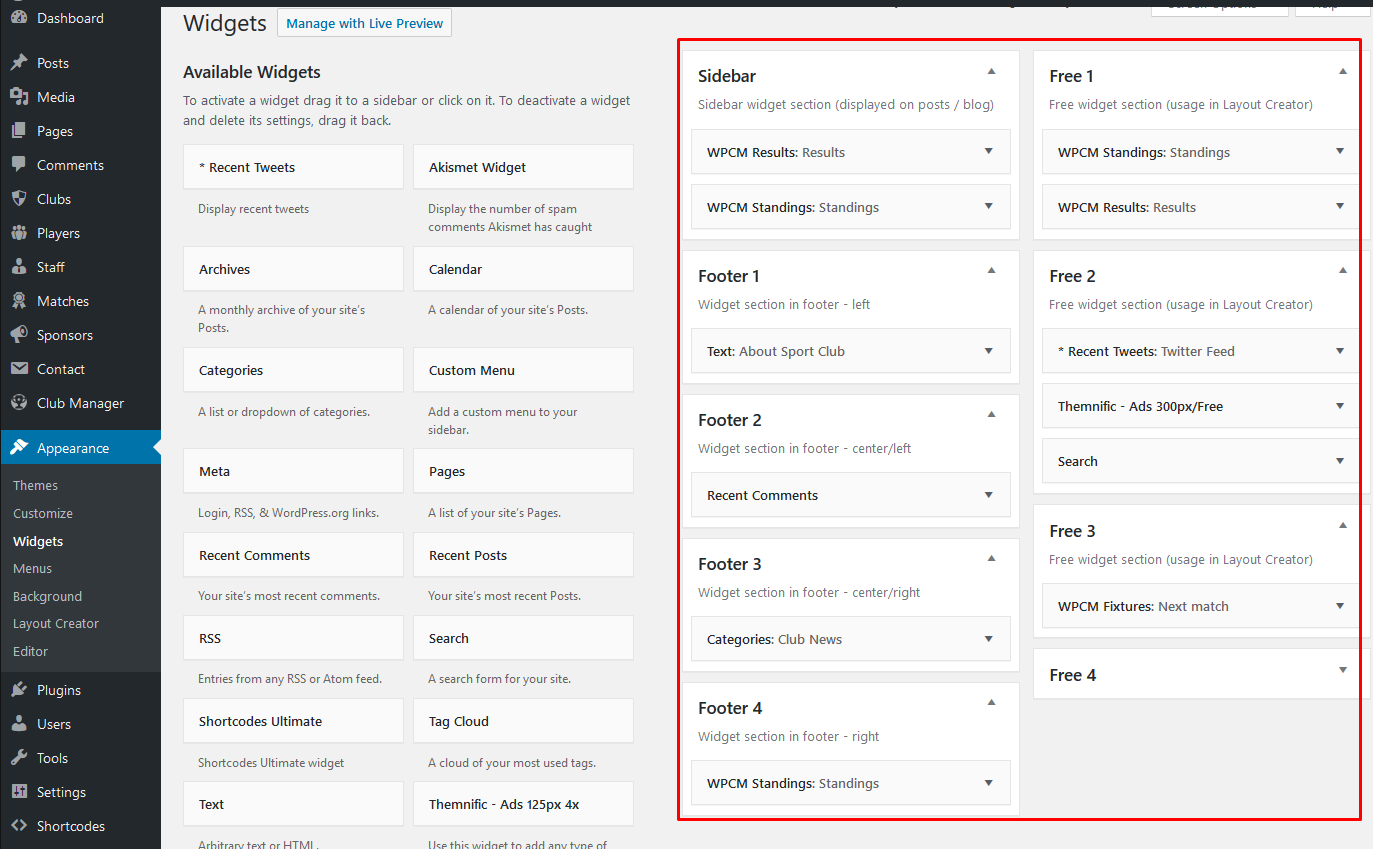
Task: Click the Tools wrench icon
Action: pyautogui.click(x=19, y=758)
